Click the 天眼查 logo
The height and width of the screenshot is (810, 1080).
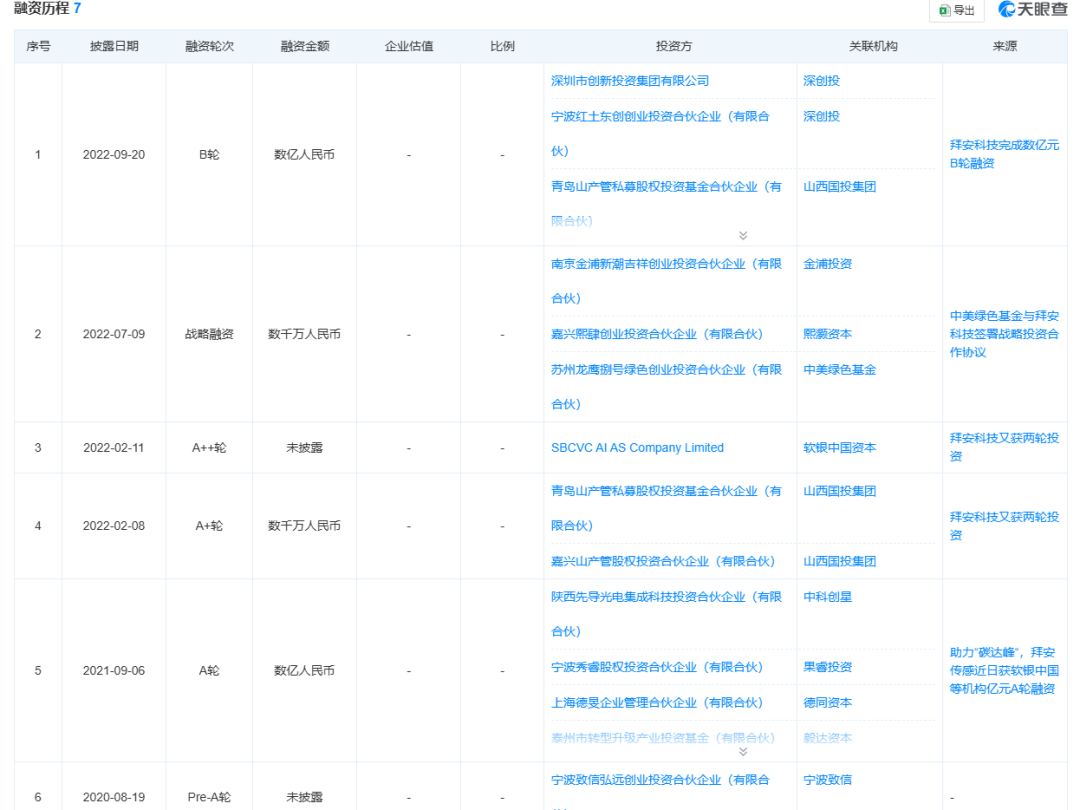pyautogui.click(x=1032, y=9)
